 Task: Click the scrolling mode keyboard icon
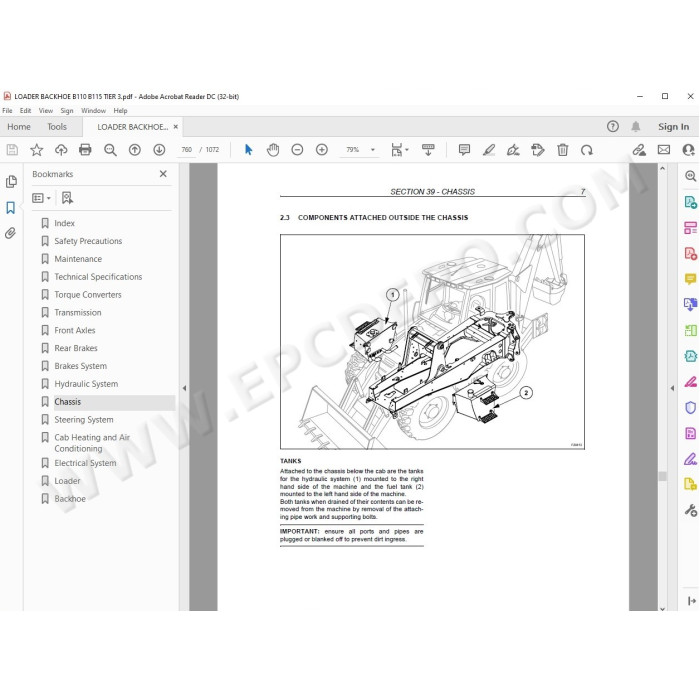coord(428,150)
